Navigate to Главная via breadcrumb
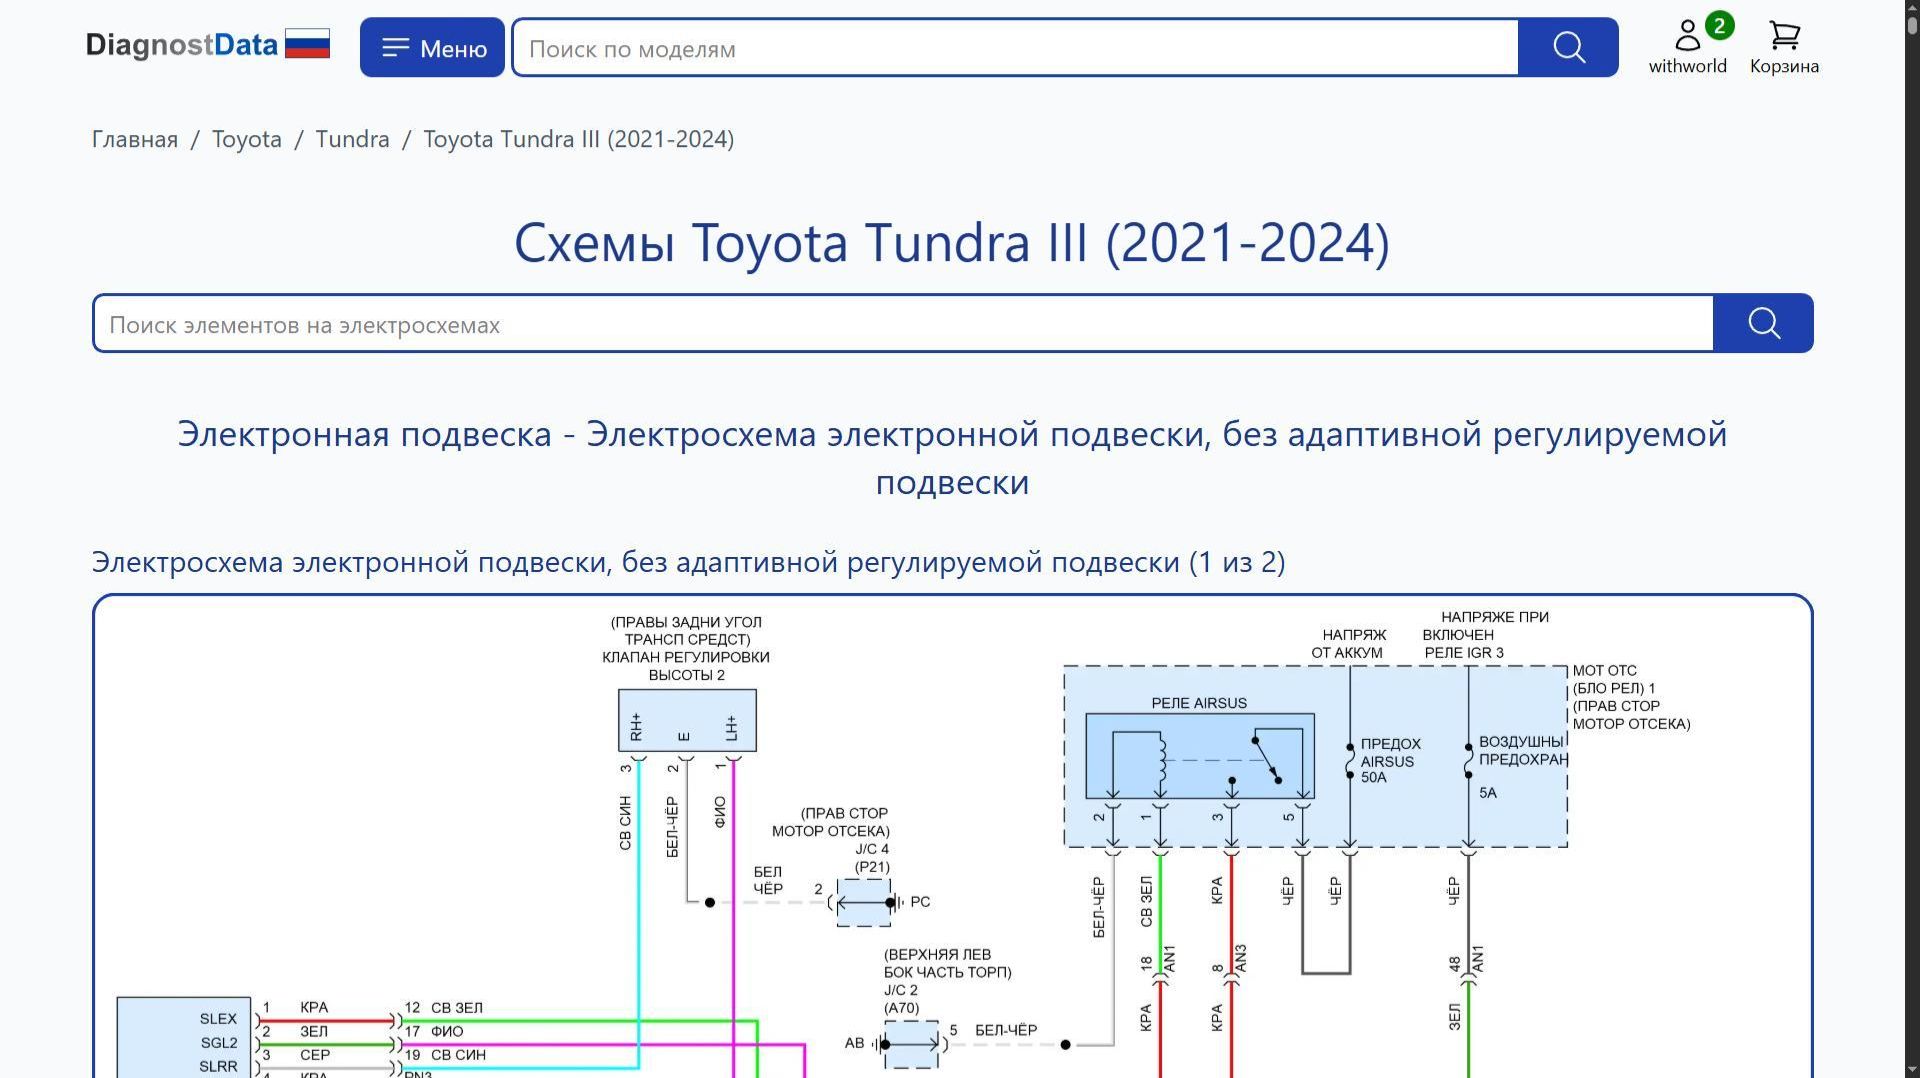This screenshot has height=1078, width=1920. pos(133,139)
